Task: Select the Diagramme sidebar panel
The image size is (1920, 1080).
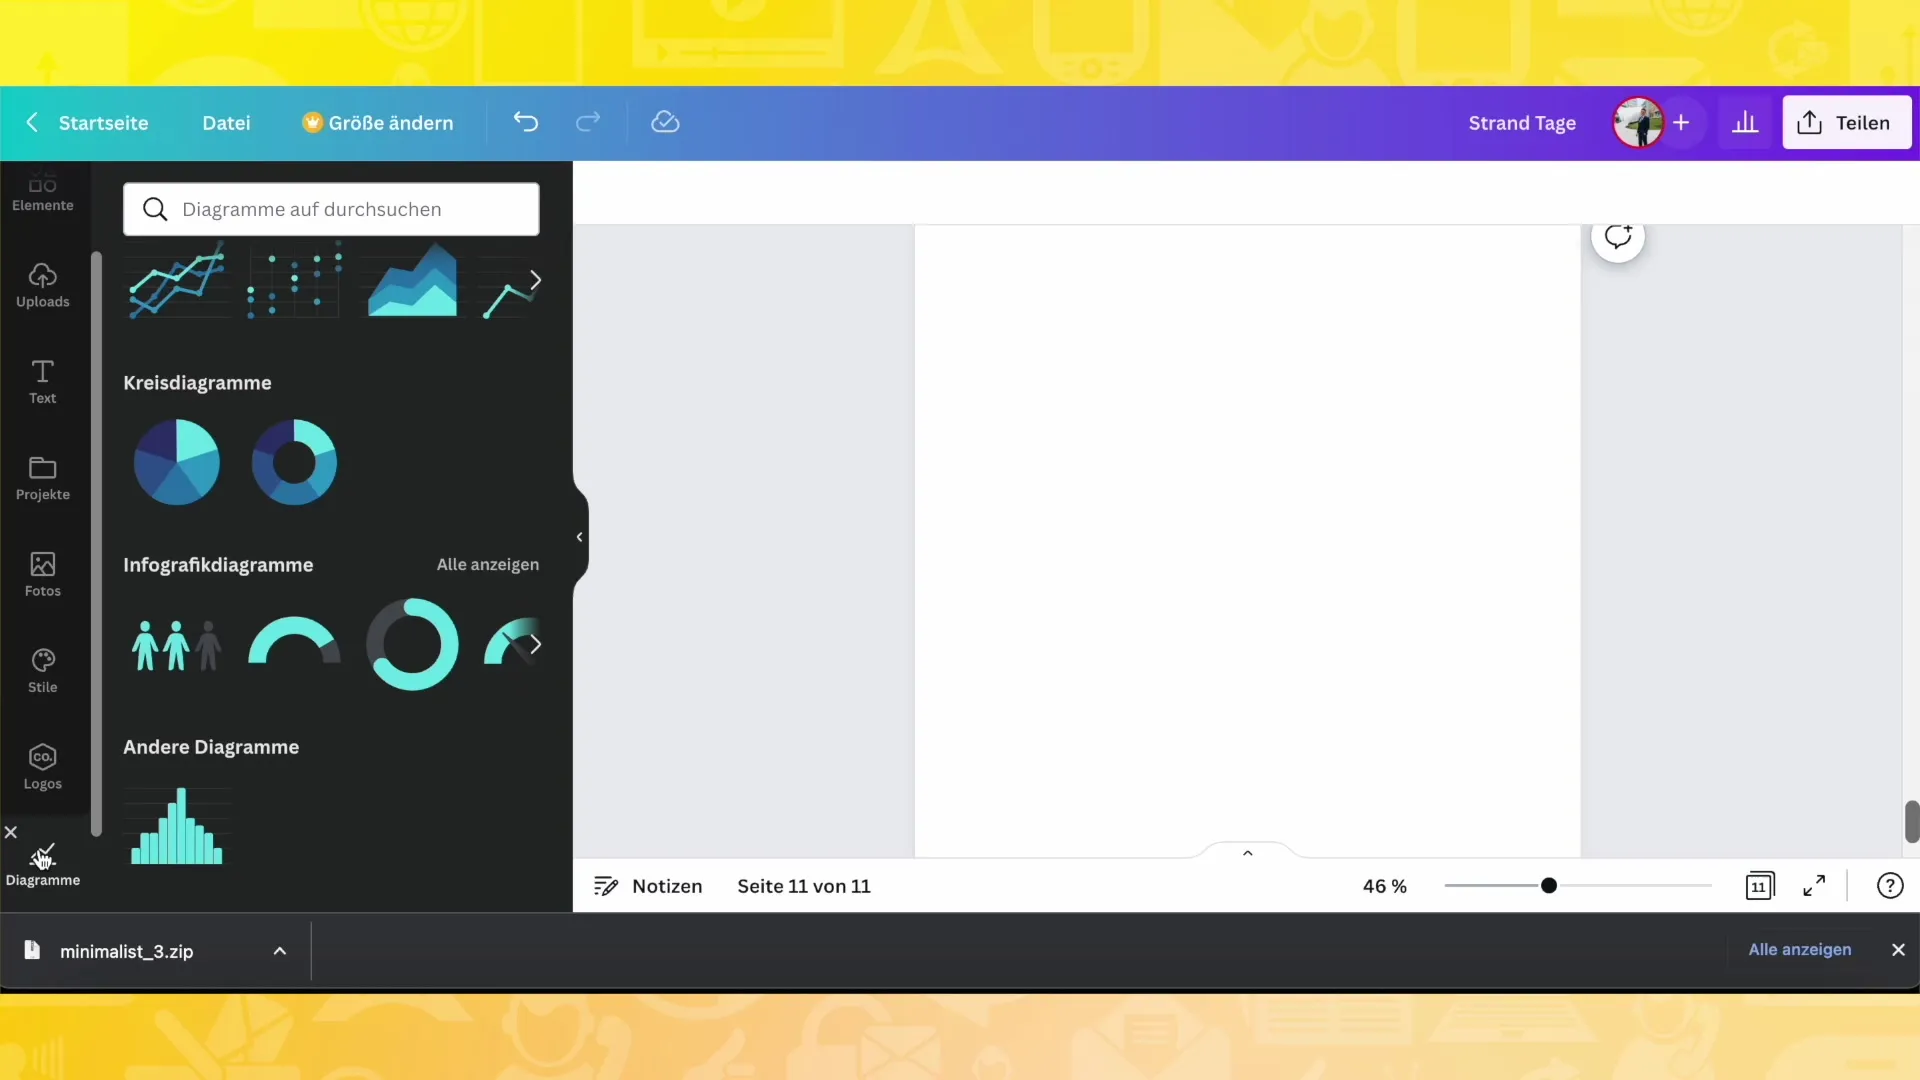Action: pos(43,865)
